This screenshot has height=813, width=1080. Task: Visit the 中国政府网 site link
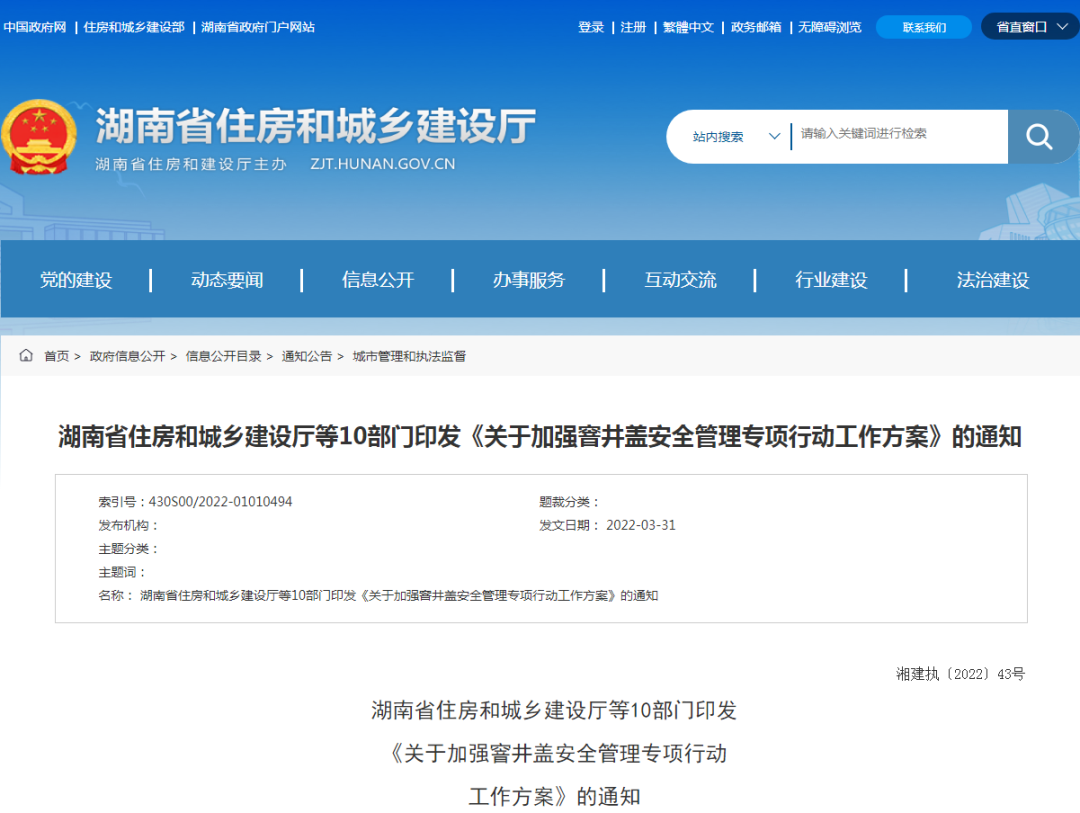[x=37, y=27]
